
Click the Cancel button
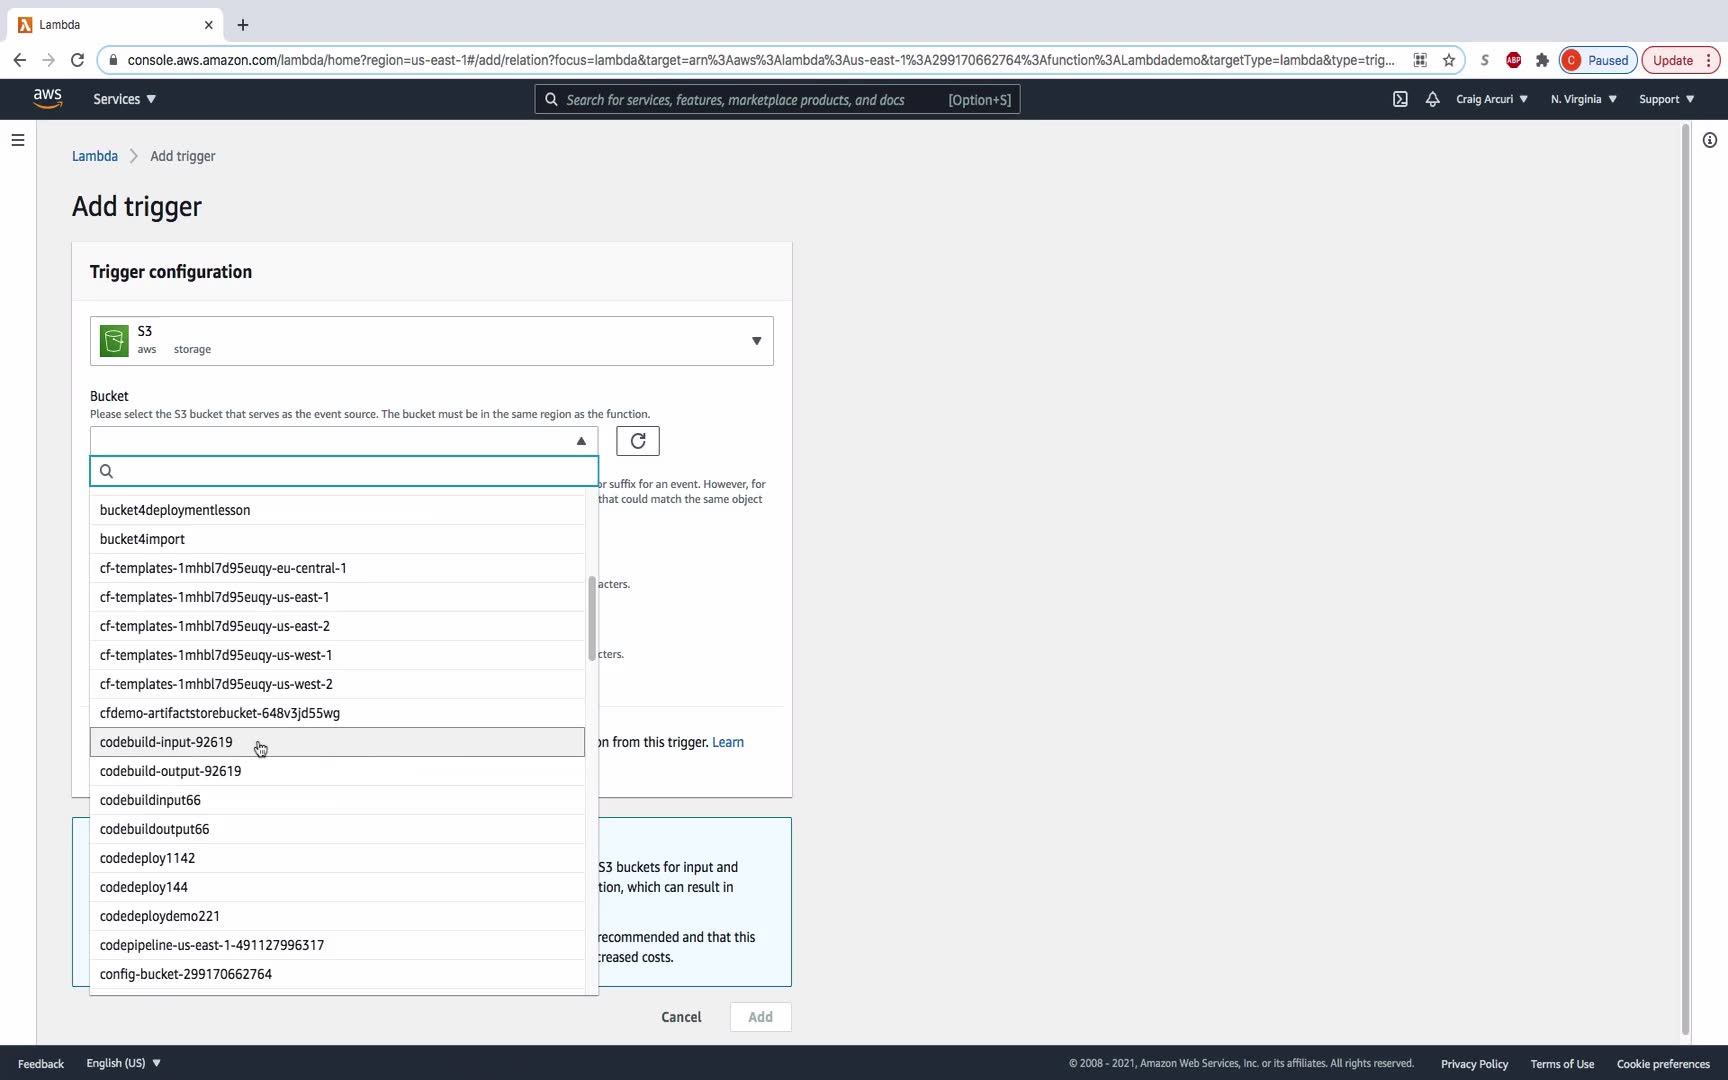pyautogui.click(x=681, y=1017)
